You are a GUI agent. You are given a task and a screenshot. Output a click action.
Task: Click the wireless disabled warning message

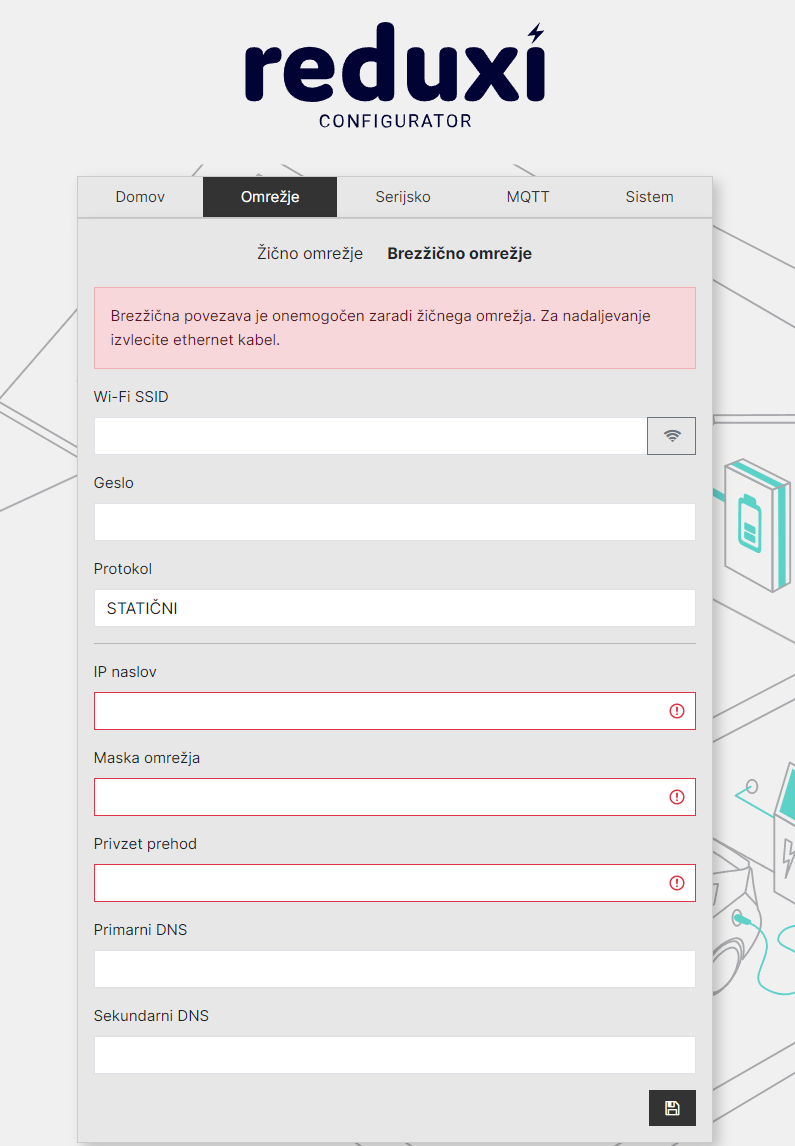395,328
